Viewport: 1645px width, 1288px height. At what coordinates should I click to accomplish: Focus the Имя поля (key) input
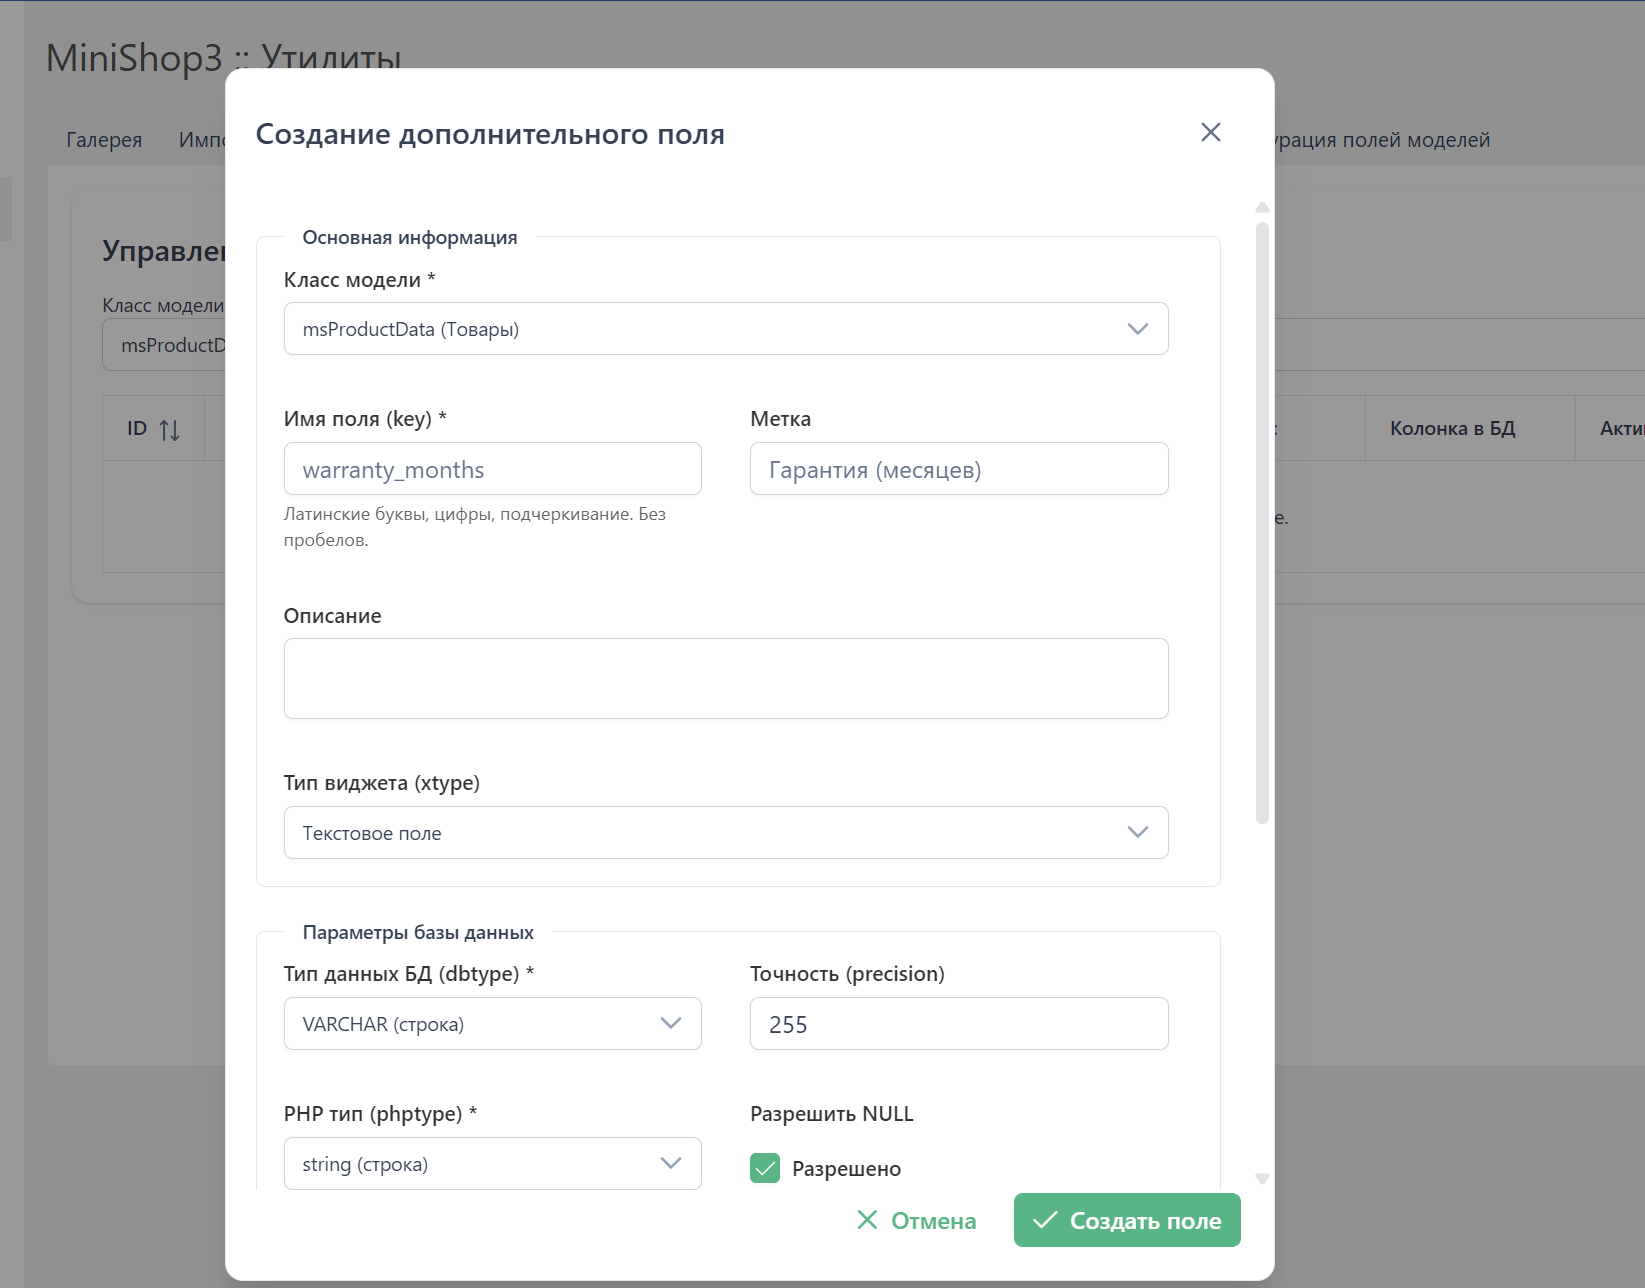[x=492, y=469]
